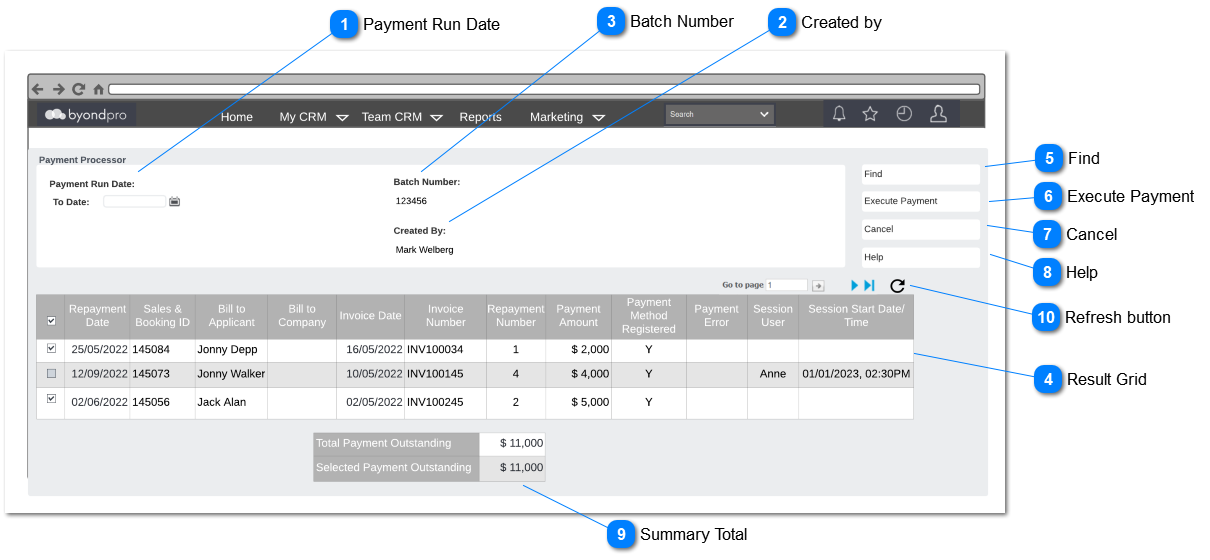Sort by Repayment Date column header

97,316
